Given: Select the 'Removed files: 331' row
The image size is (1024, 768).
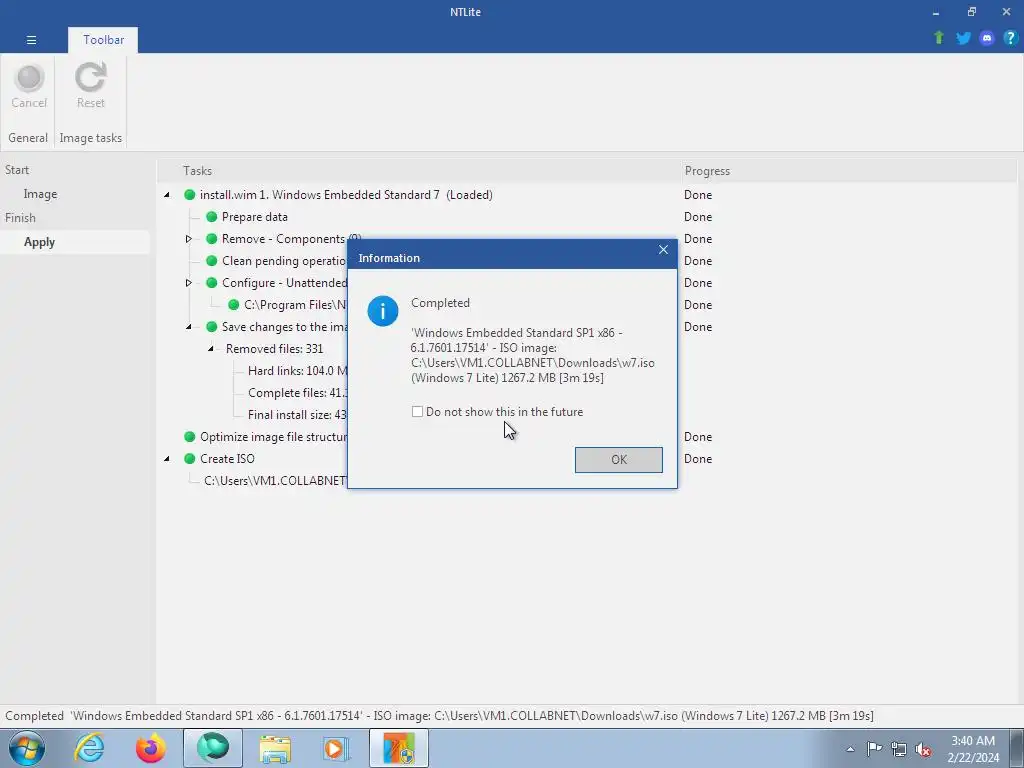Looking at the screenshot, I should [274, 349].
